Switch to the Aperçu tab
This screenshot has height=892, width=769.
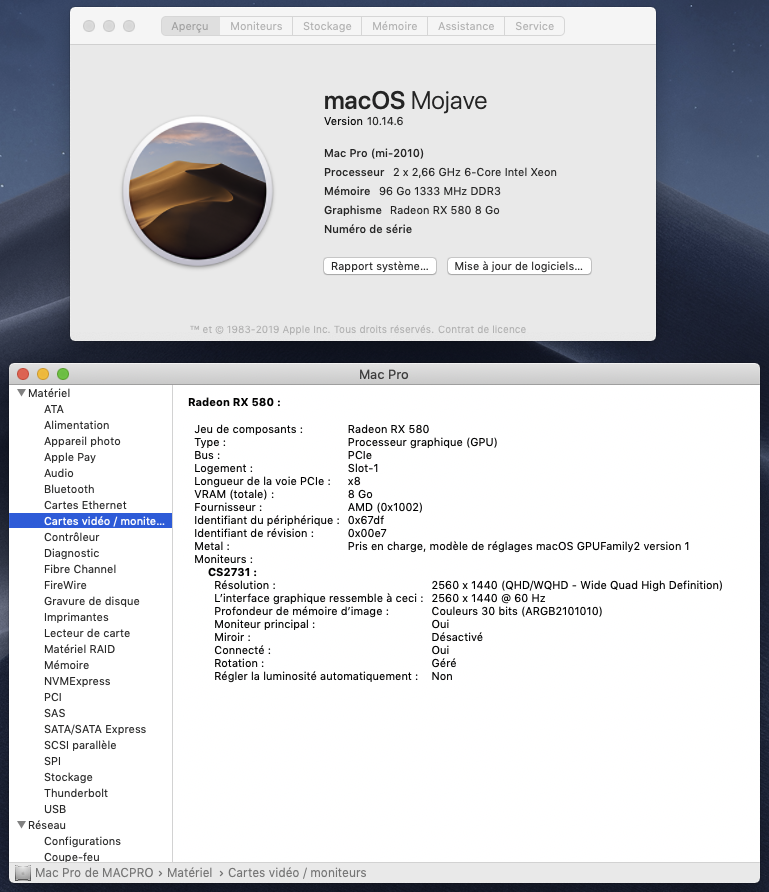[x=190, y=26]
